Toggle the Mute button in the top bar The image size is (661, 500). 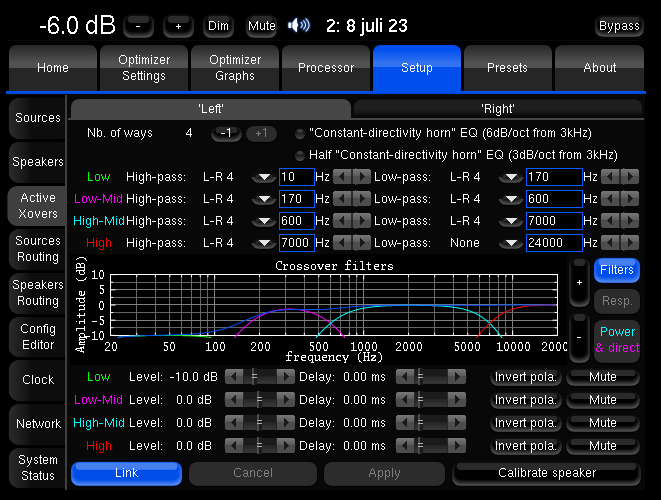pos(262,26)
